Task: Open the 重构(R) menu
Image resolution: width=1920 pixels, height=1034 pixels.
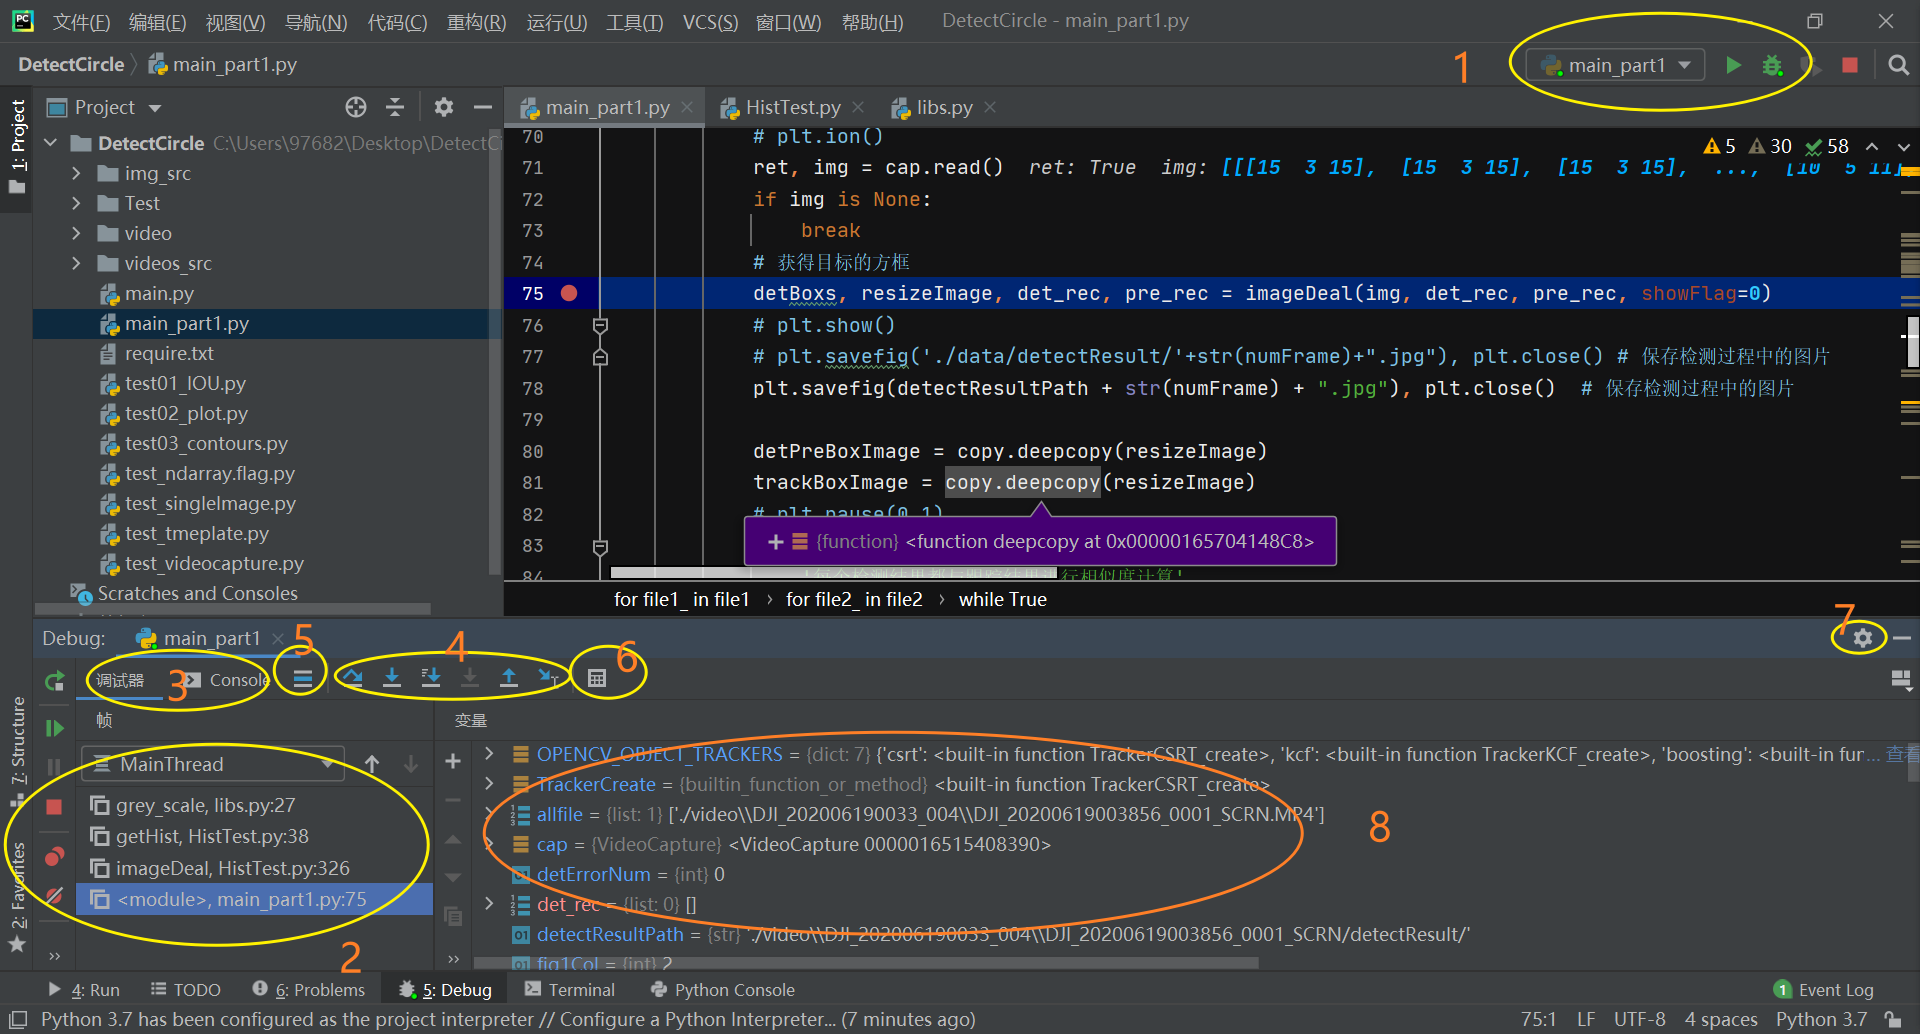Action: point(476,22)
